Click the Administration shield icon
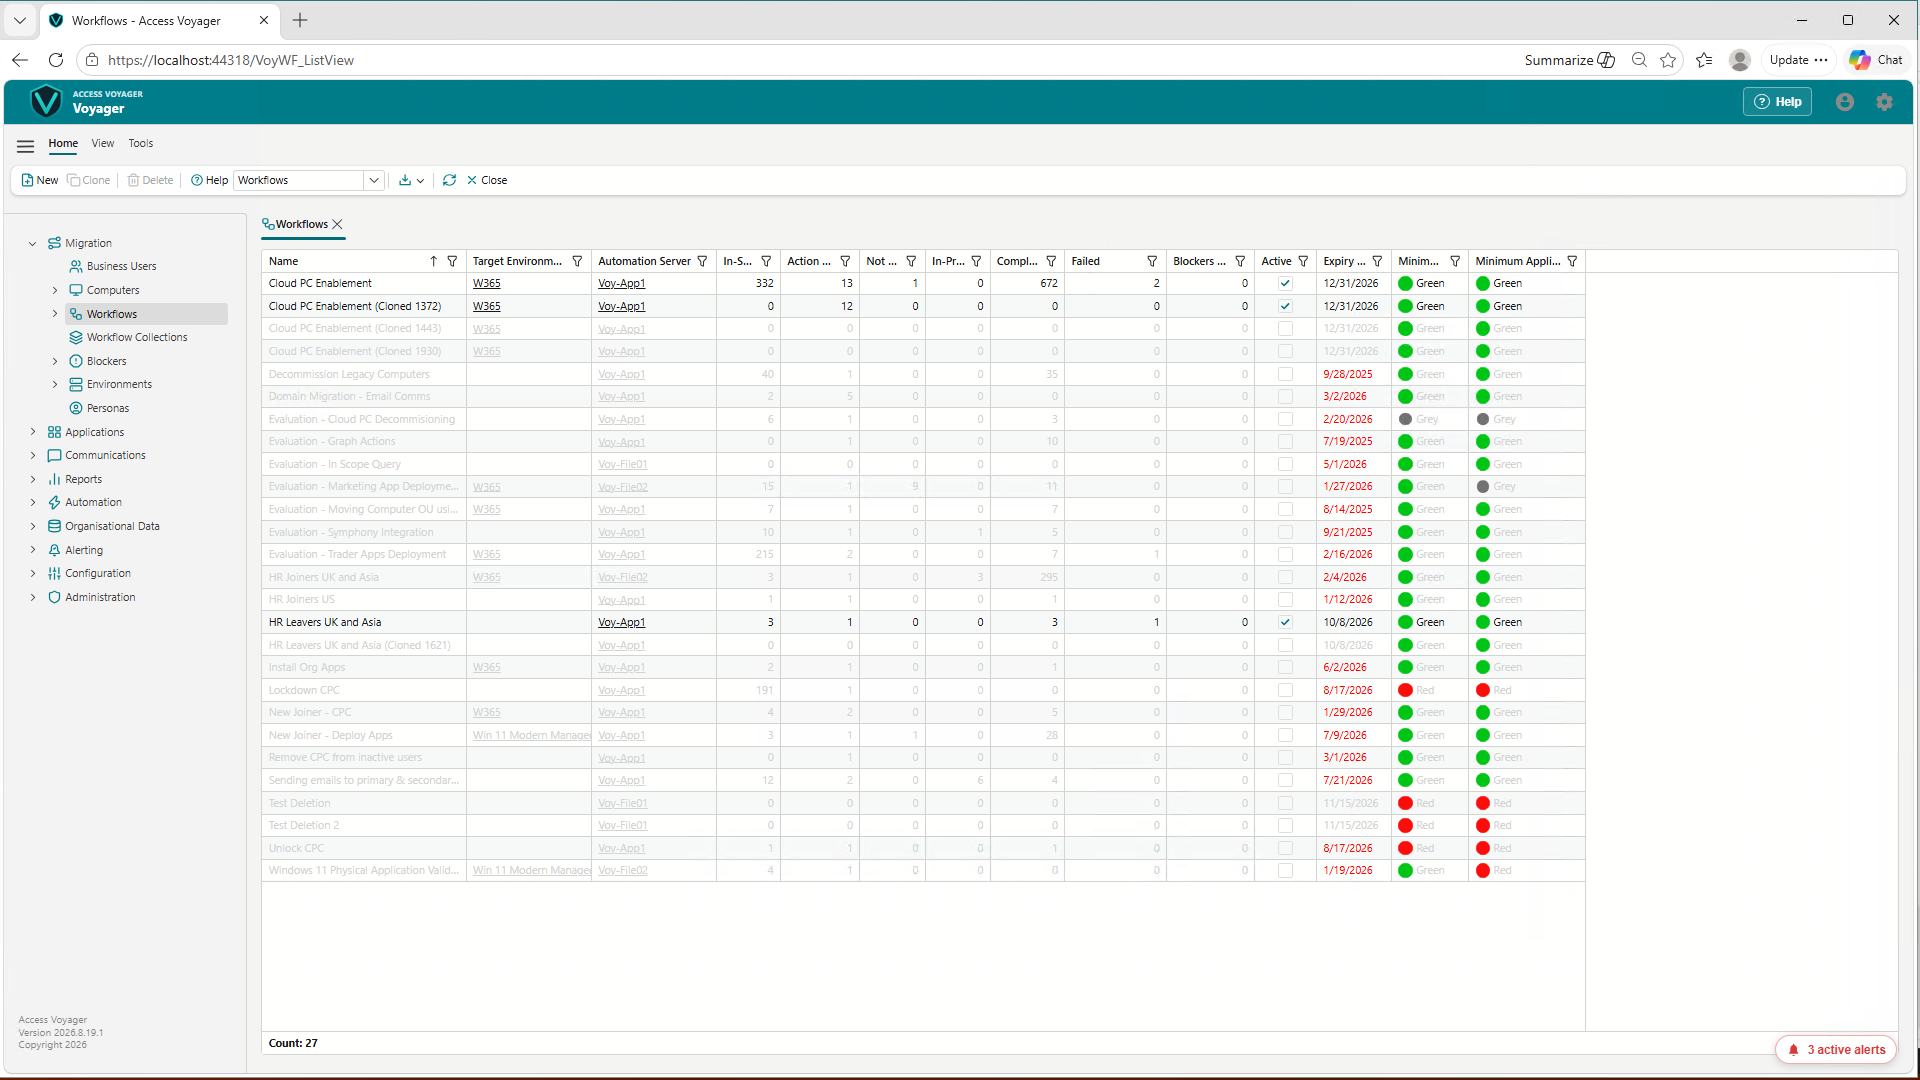 click(54, 598)
